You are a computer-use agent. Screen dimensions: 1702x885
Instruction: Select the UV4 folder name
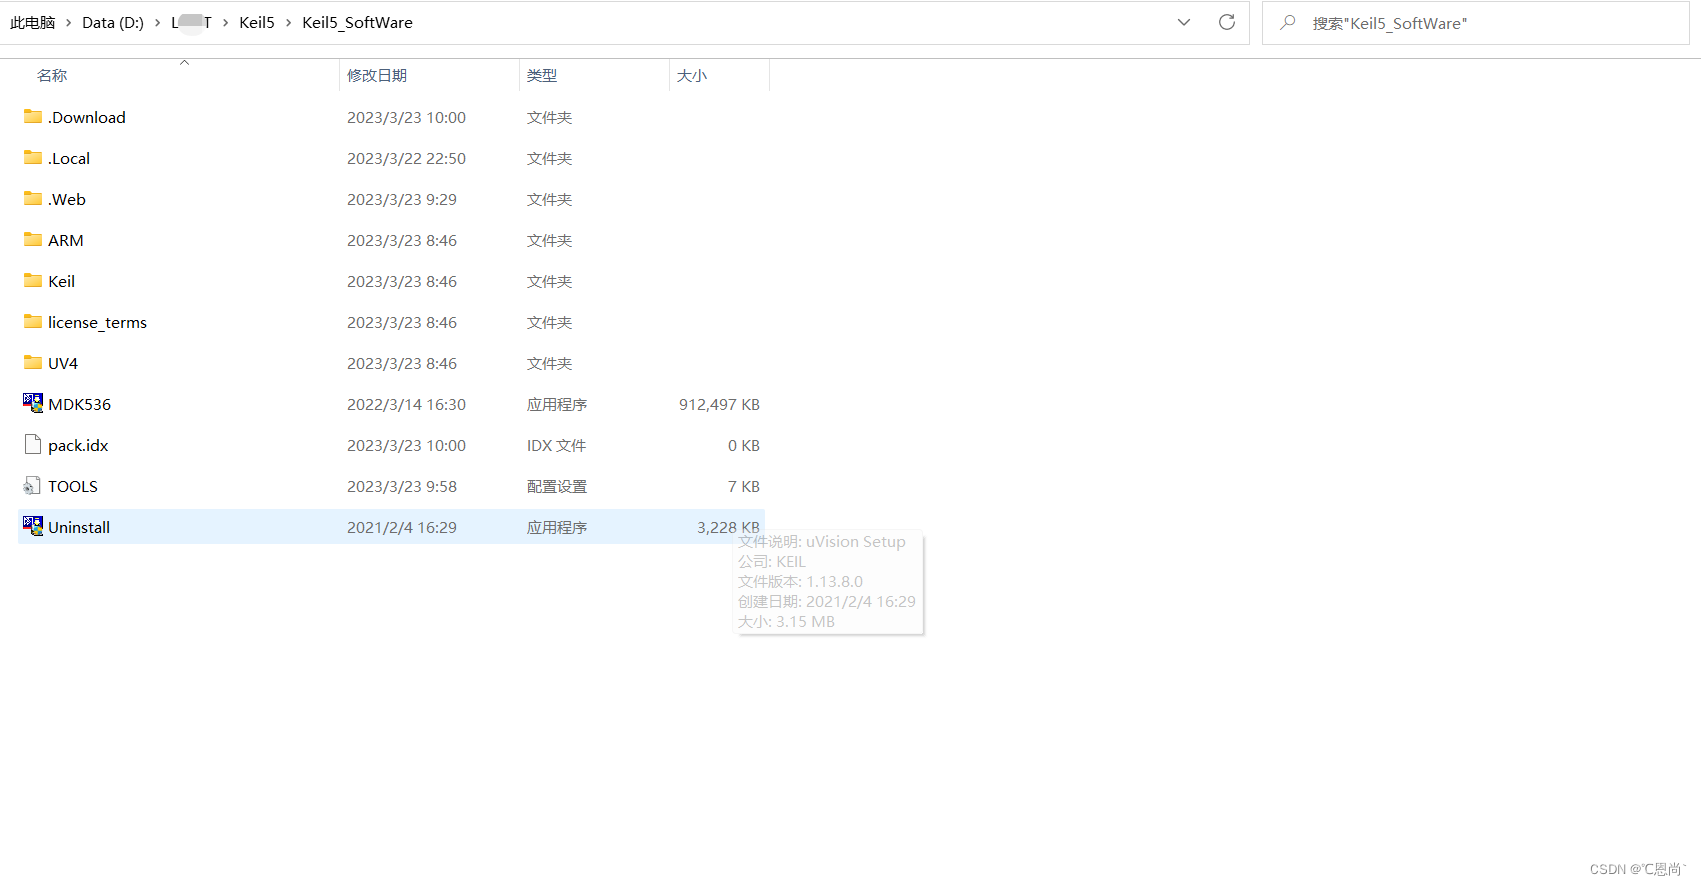[63, 363]
